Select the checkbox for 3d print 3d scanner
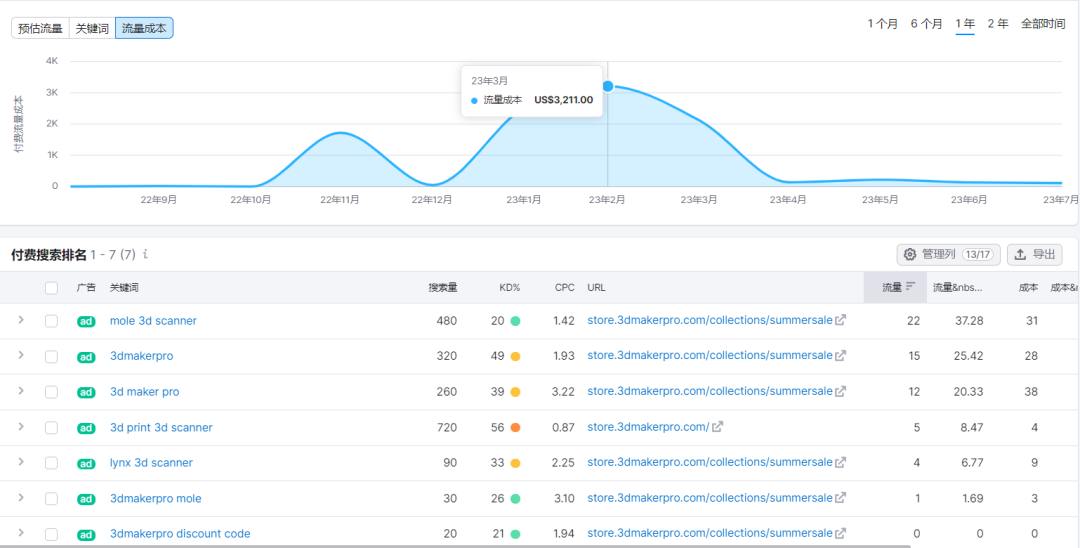 point(51,428)
